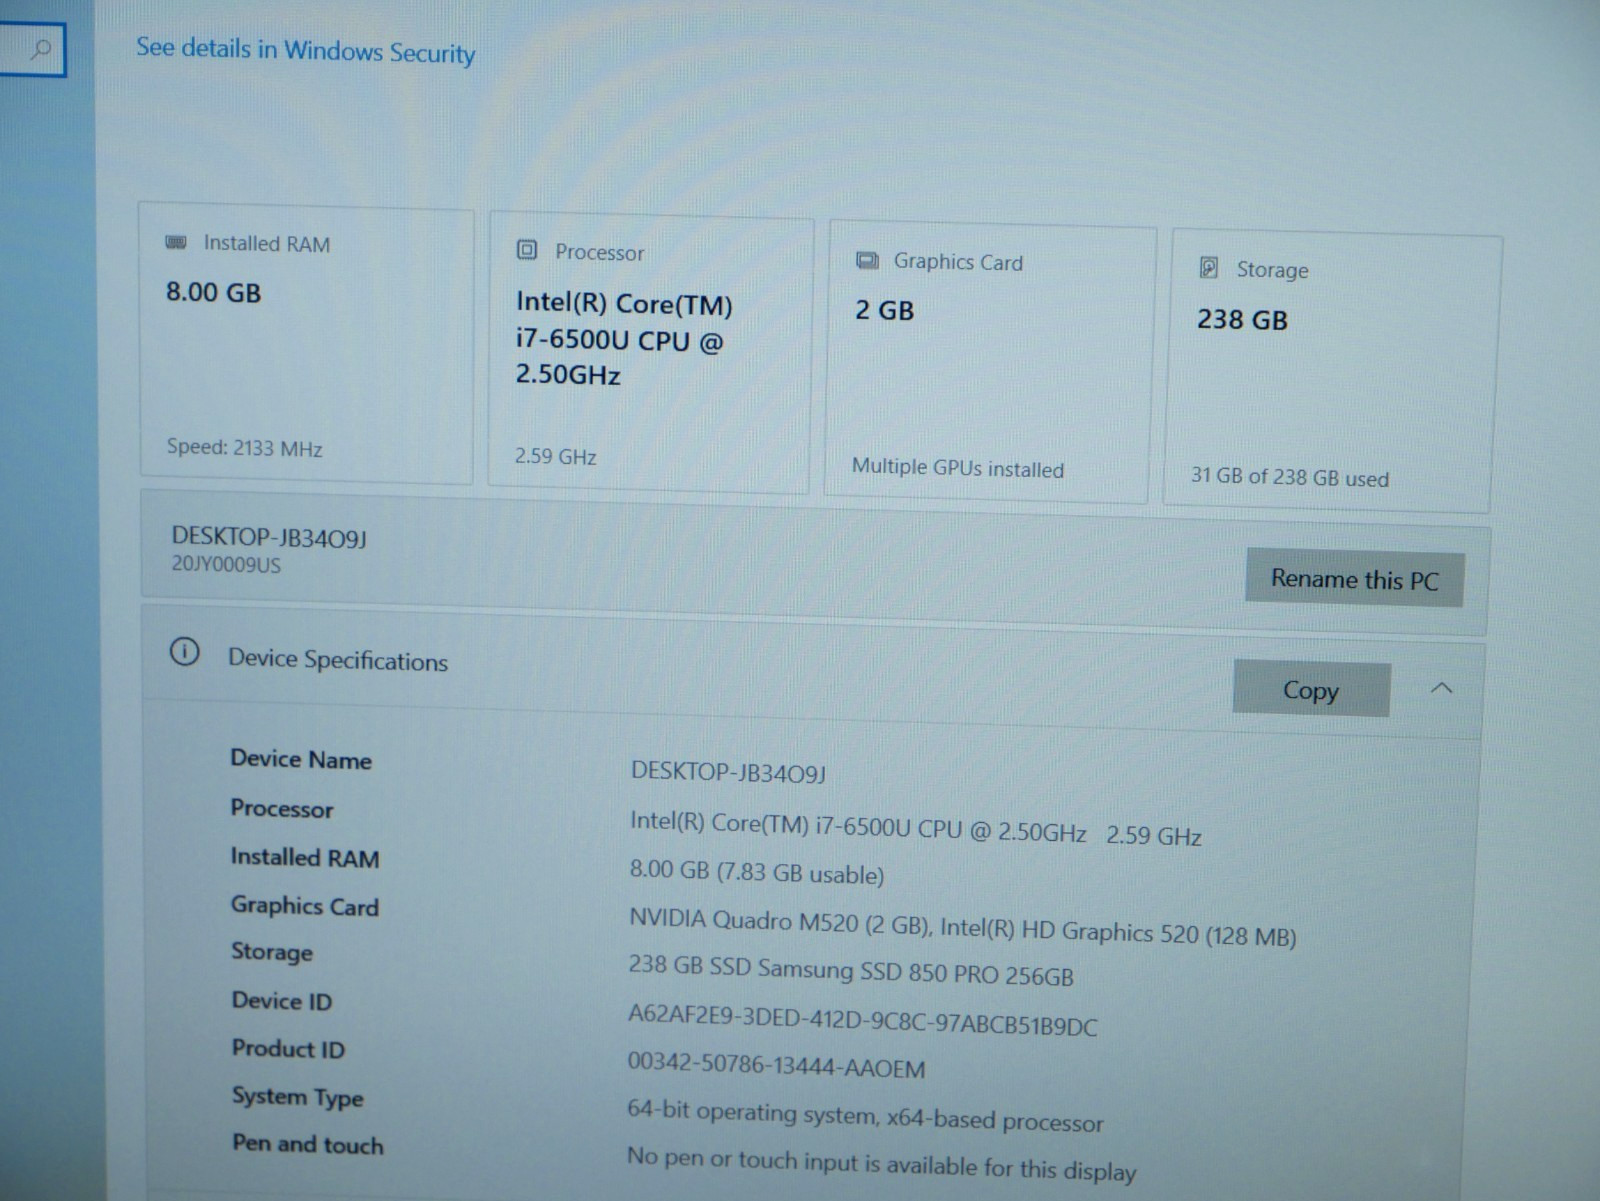
Task: Select Speed: 2133 MHz text
Action: tap(244, 448)
